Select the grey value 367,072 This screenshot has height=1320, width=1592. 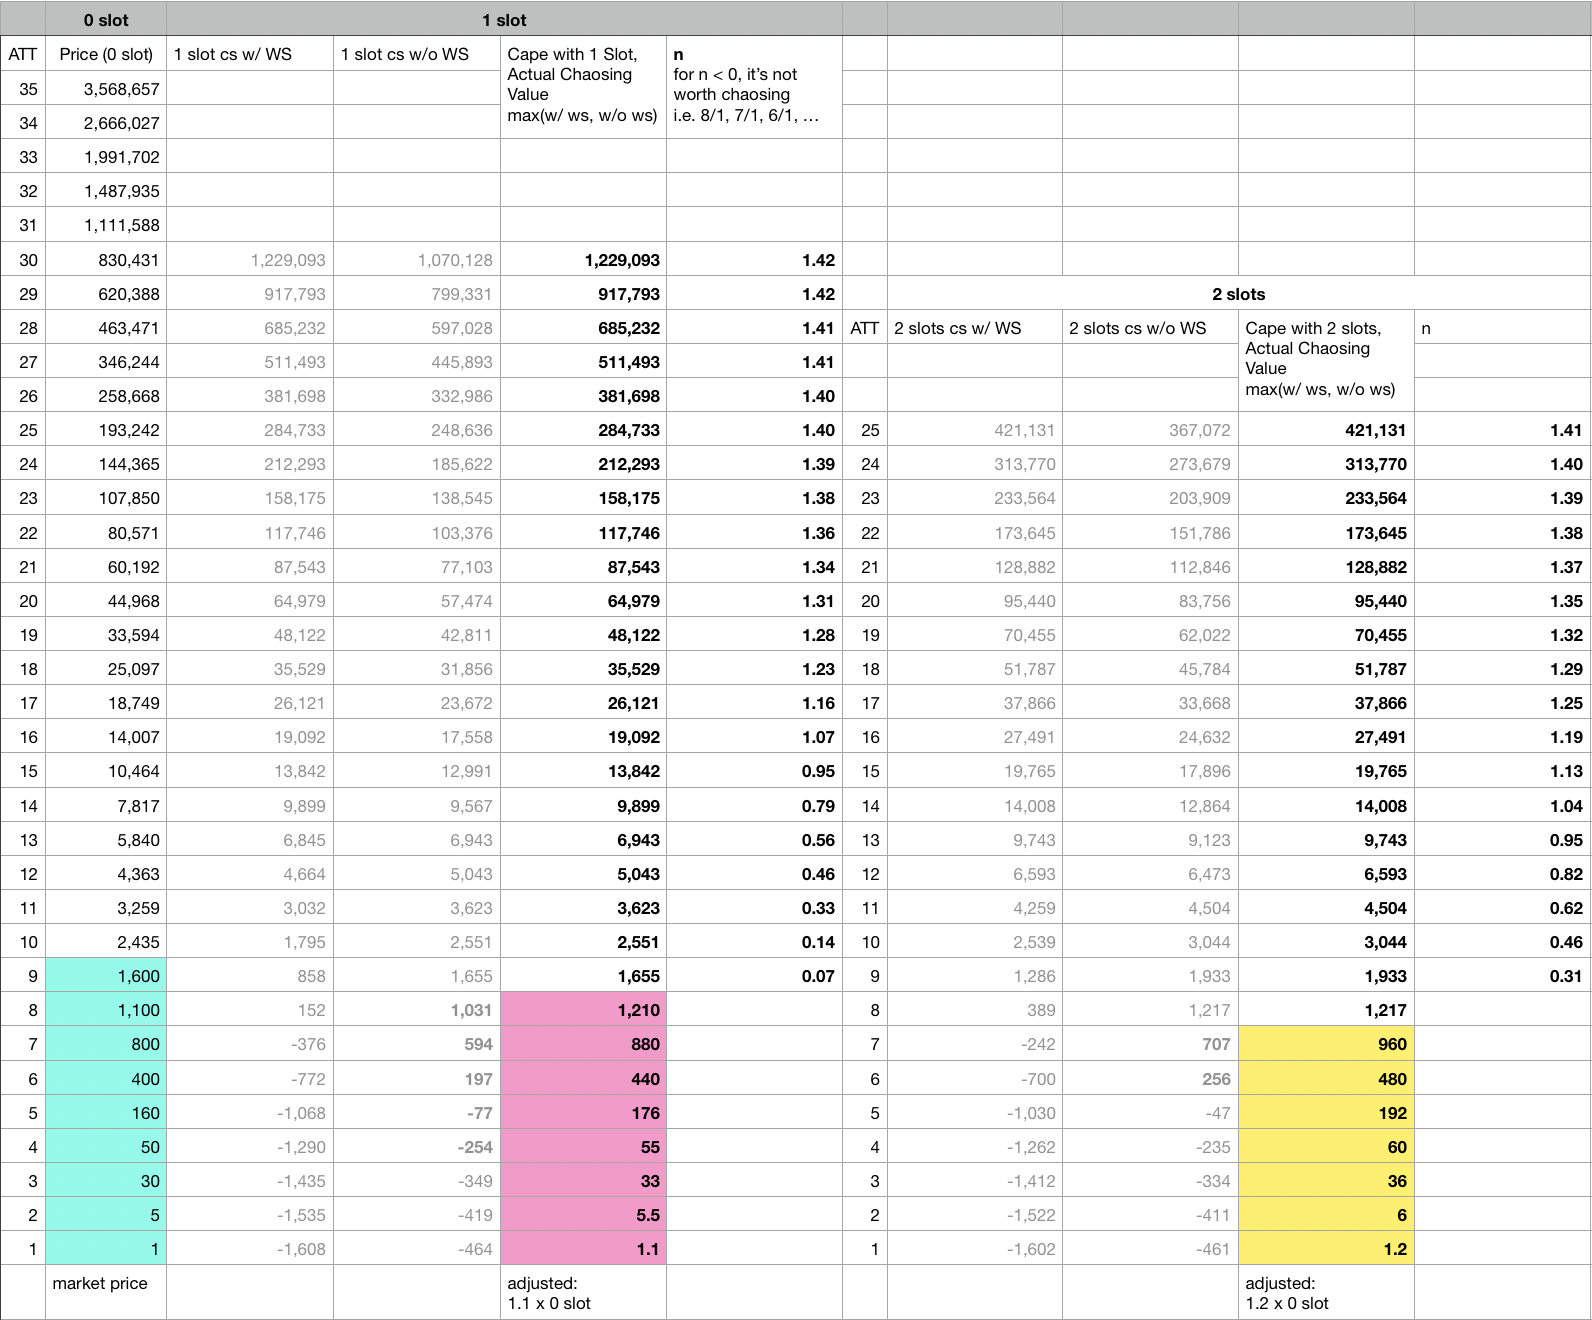click(x=1150, y=430)
